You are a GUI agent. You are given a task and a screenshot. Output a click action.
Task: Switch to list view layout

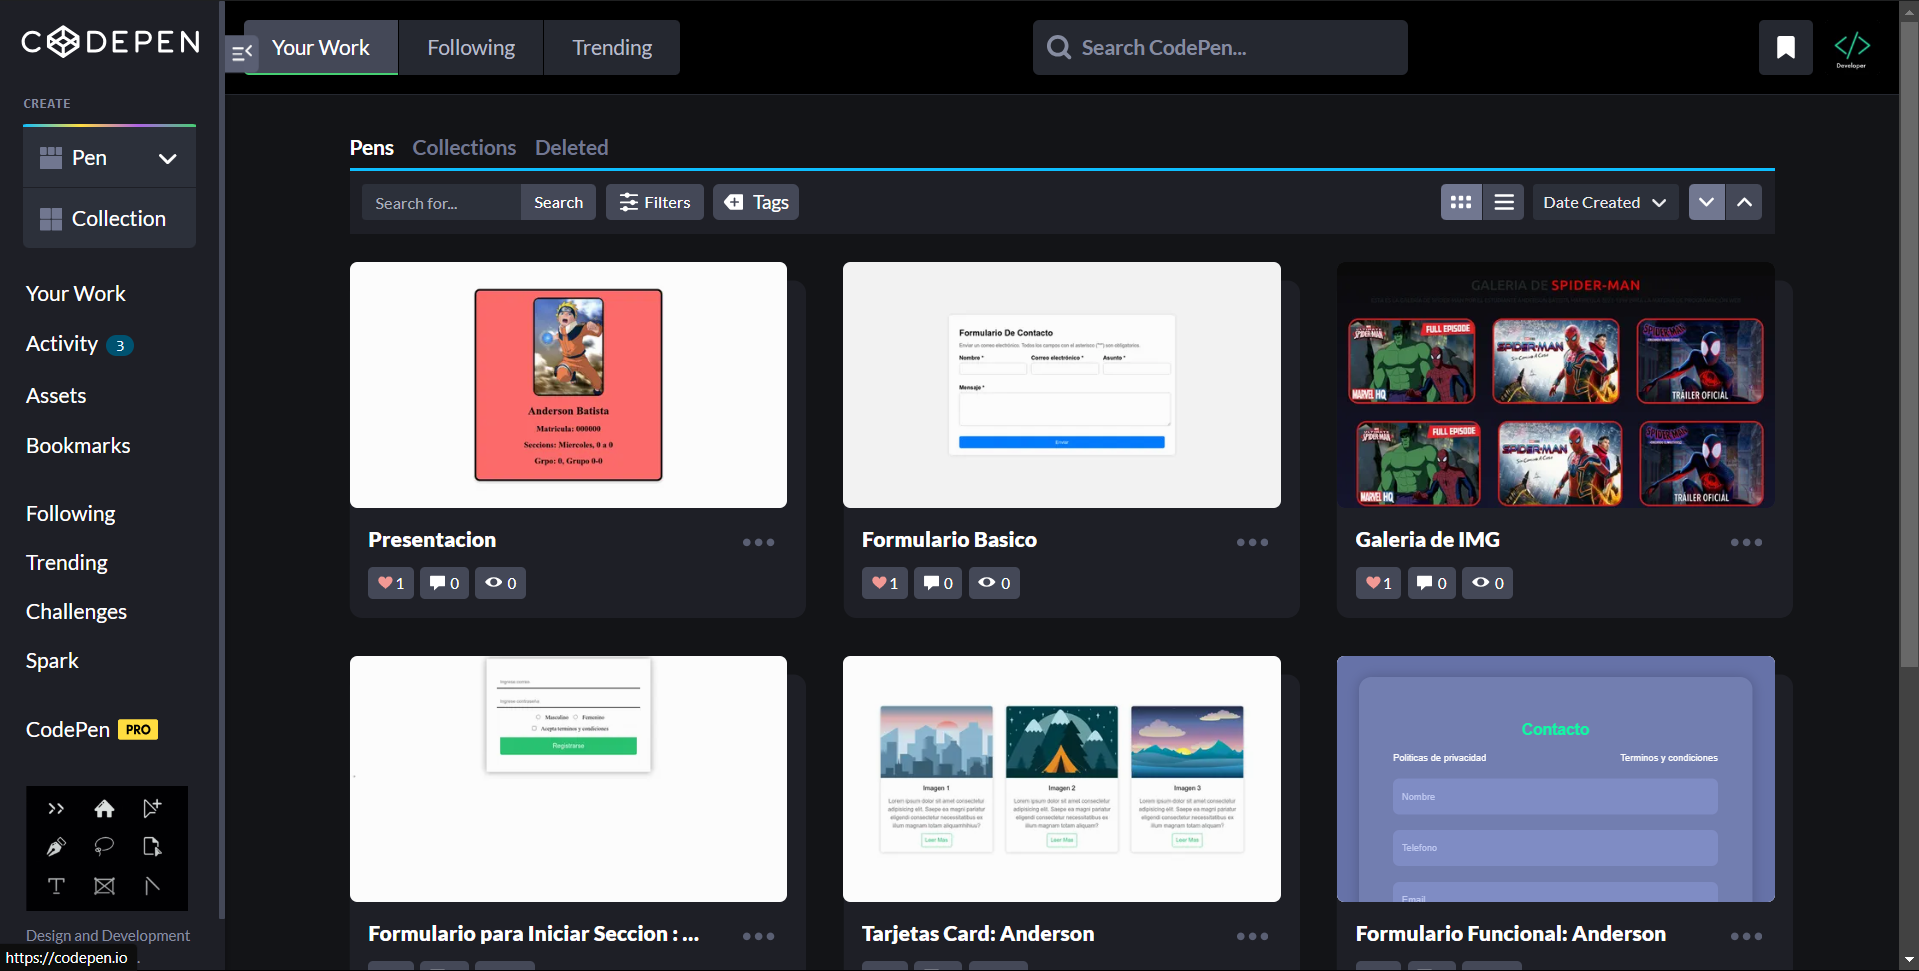pyautogui.click(x=1503, y=202)
